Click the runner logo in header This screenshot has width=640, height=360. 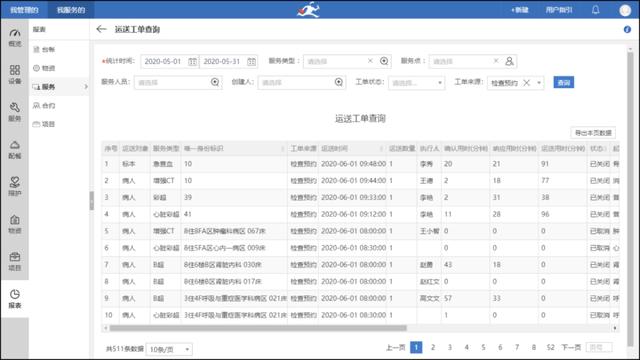(x=309, y=9)
